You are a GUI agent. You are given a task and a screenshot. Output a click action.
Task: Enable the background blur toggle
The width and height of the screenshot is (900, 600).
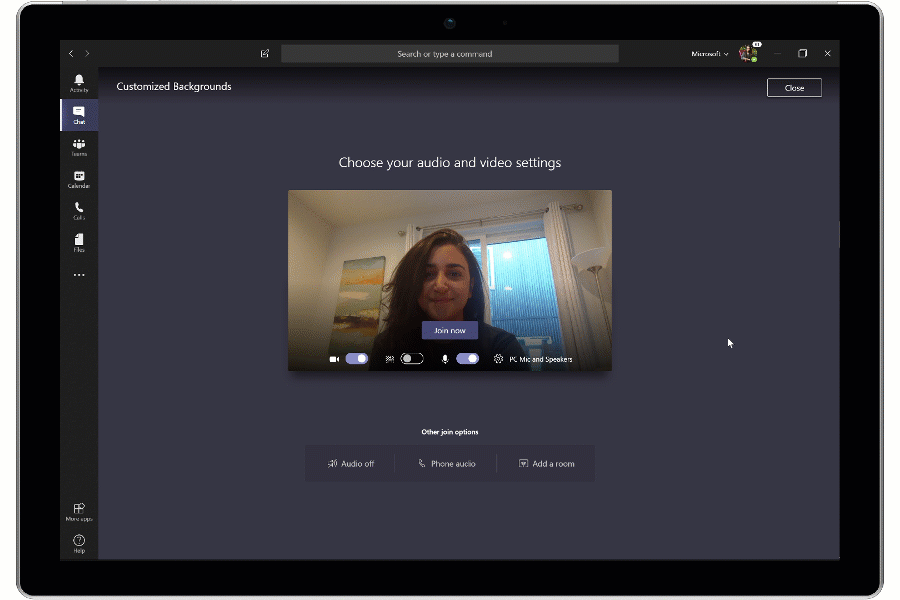pos(411,358)
